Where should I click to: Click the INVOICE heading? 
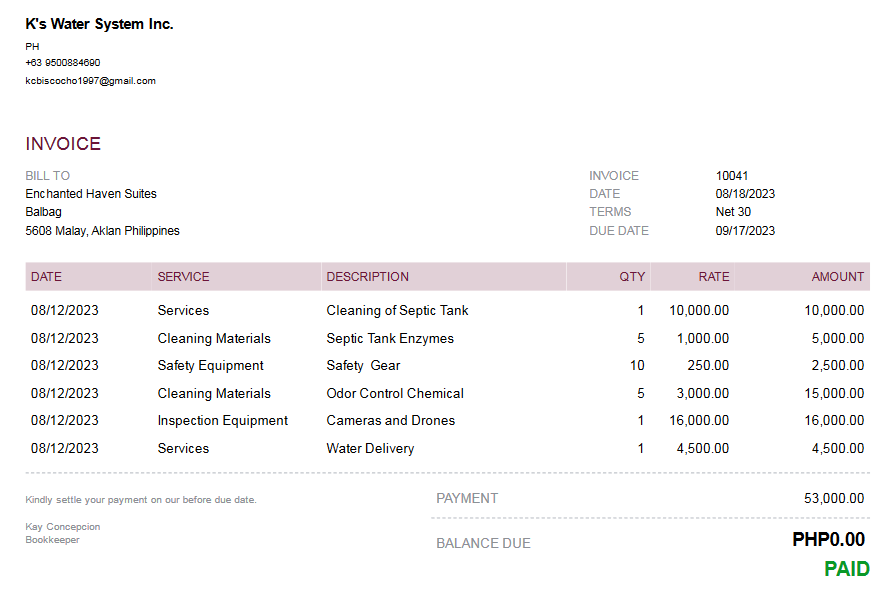click(63, 144)
